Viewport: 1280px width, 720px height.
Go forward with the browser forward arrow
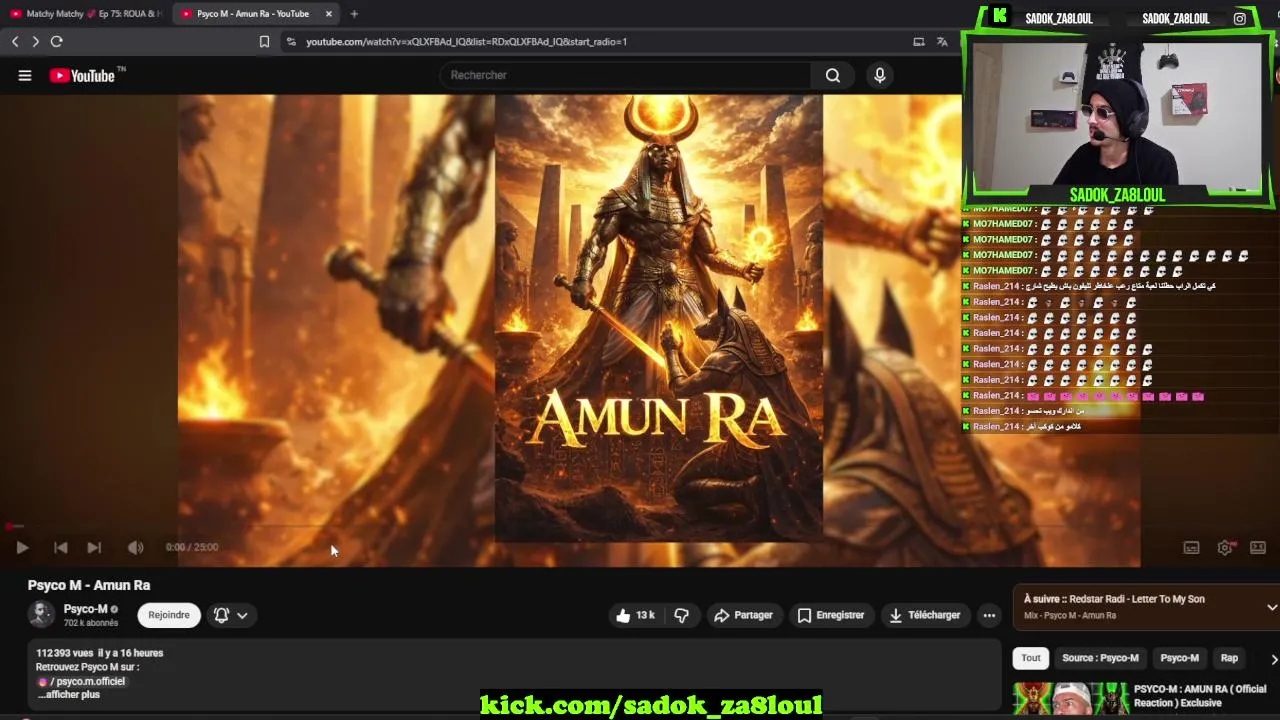tap(35, 41)
